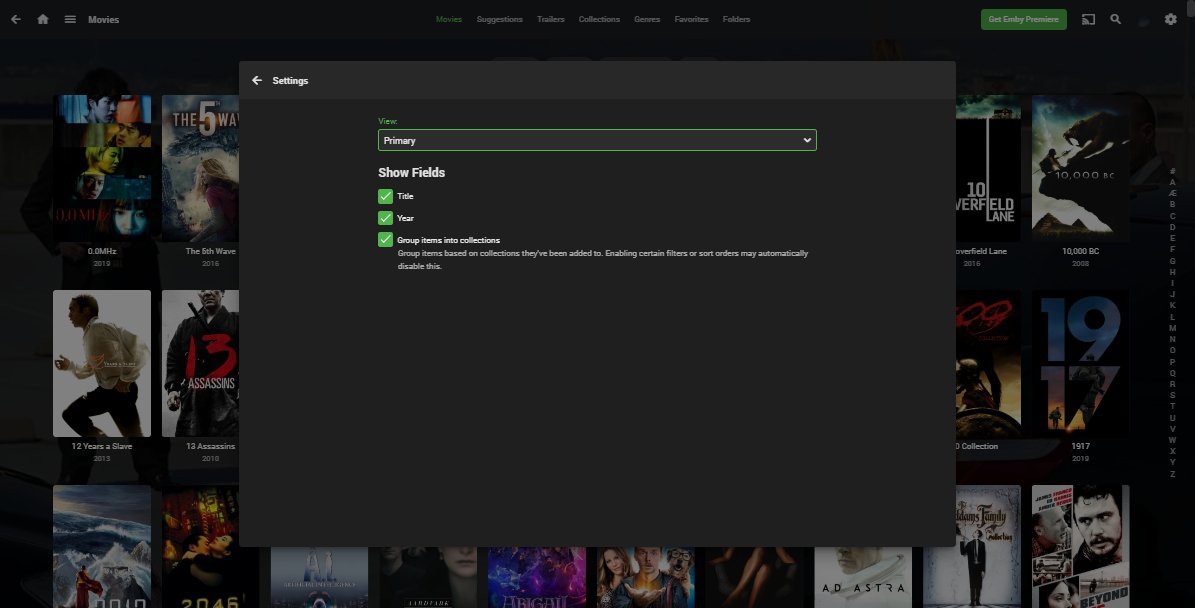Open the Trailers tab
The height and width of the screenshot is (608, 1195).
550,18
